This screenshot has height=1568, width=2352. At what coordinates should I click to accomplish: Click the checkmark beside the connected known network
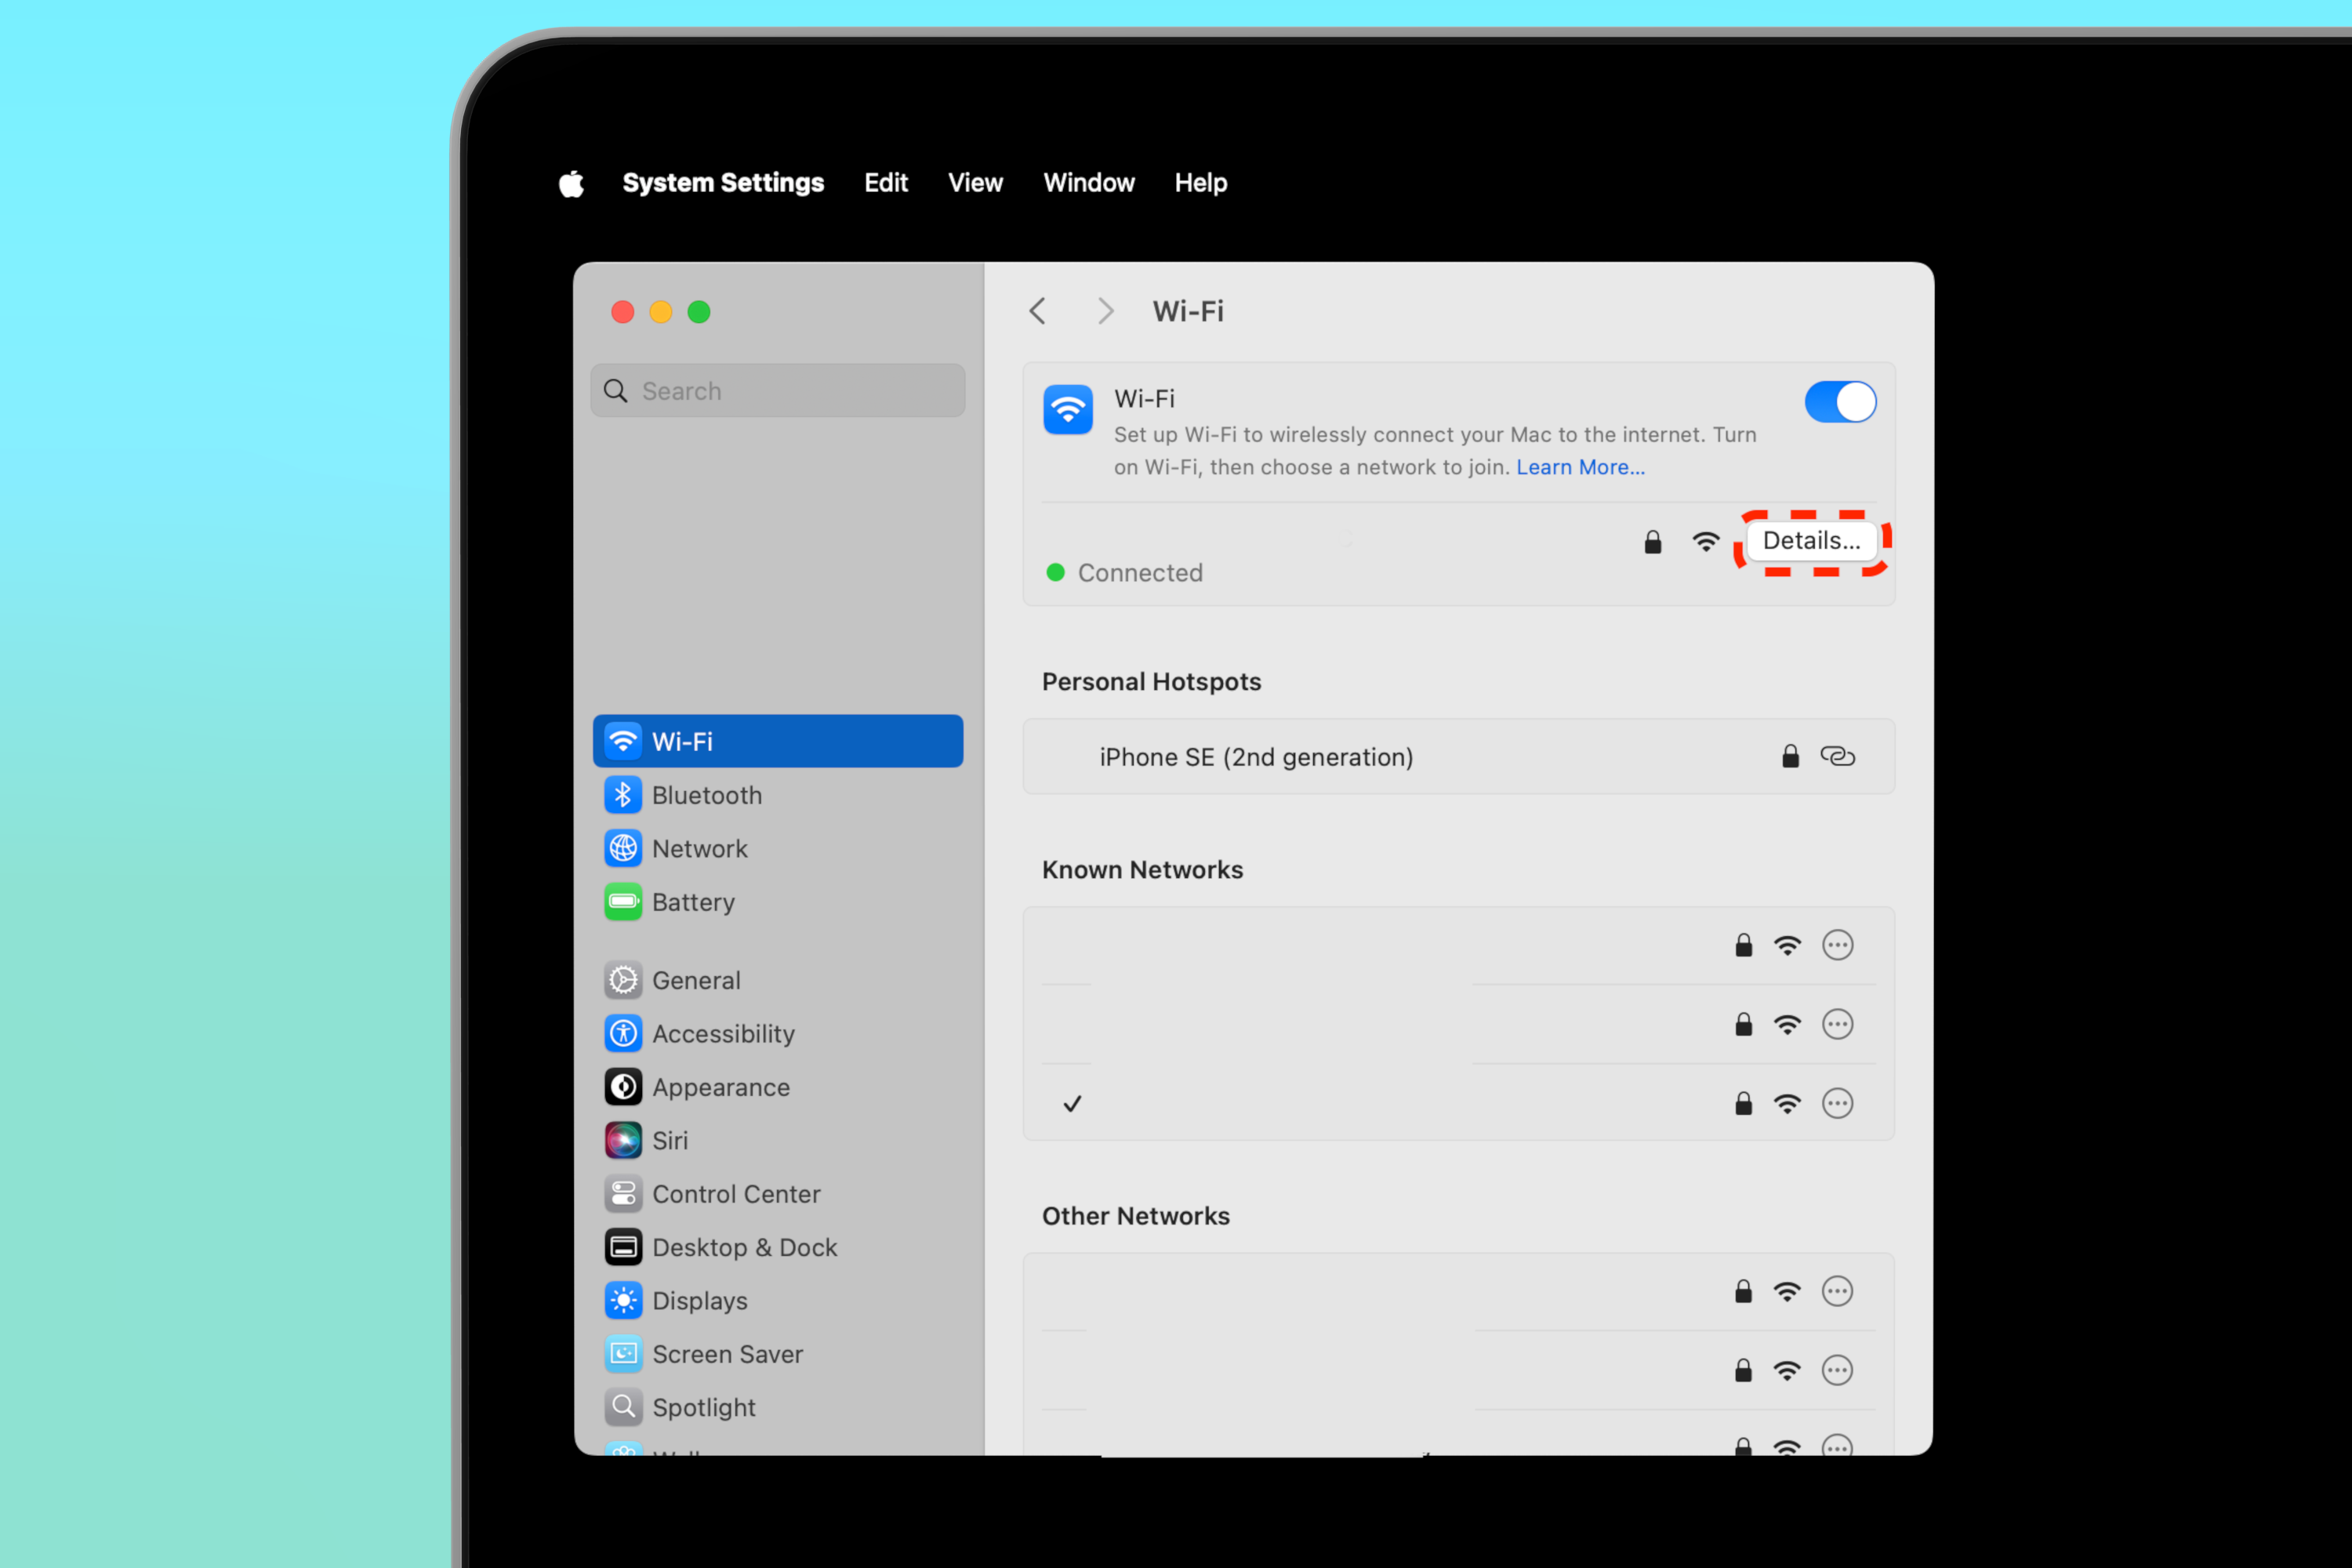tap(1072, 1104)
